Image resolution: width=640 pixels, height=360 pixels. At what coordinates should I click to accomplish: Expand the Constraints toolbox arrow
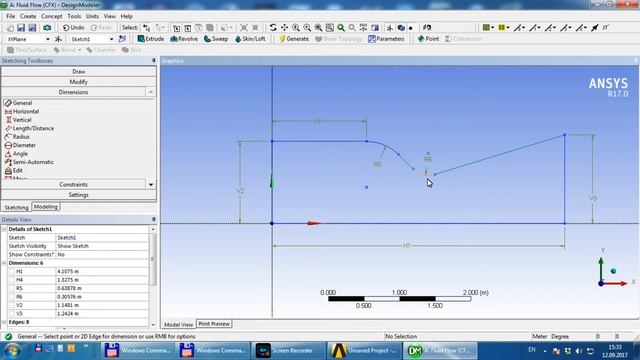click(151, 184)
